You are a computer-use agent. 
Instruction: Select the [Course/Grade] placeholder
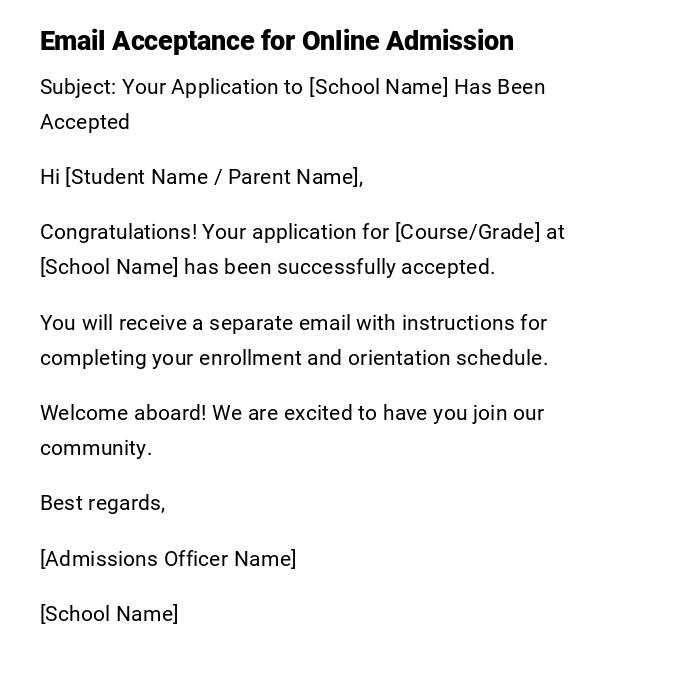pyautogui.click(x=467, y=232)
